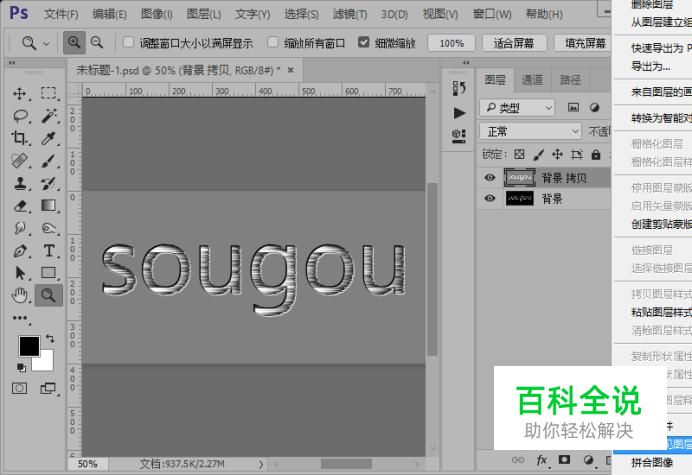Image resolution: width=692 pixels, height=475 pixels.
Task: Expand the status bar info arrow
Action: pos(261,464)
